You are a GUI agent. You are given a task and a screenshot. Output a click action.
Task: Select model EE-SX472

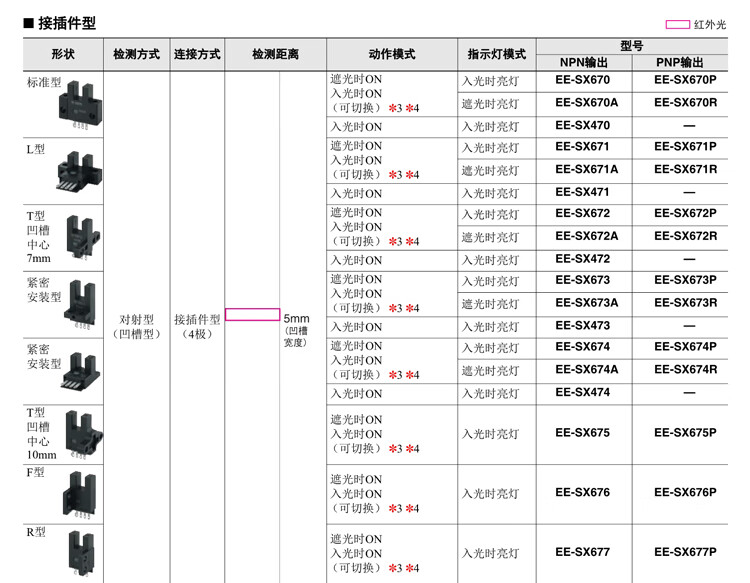pyautogui.click(x=583, y=259)
